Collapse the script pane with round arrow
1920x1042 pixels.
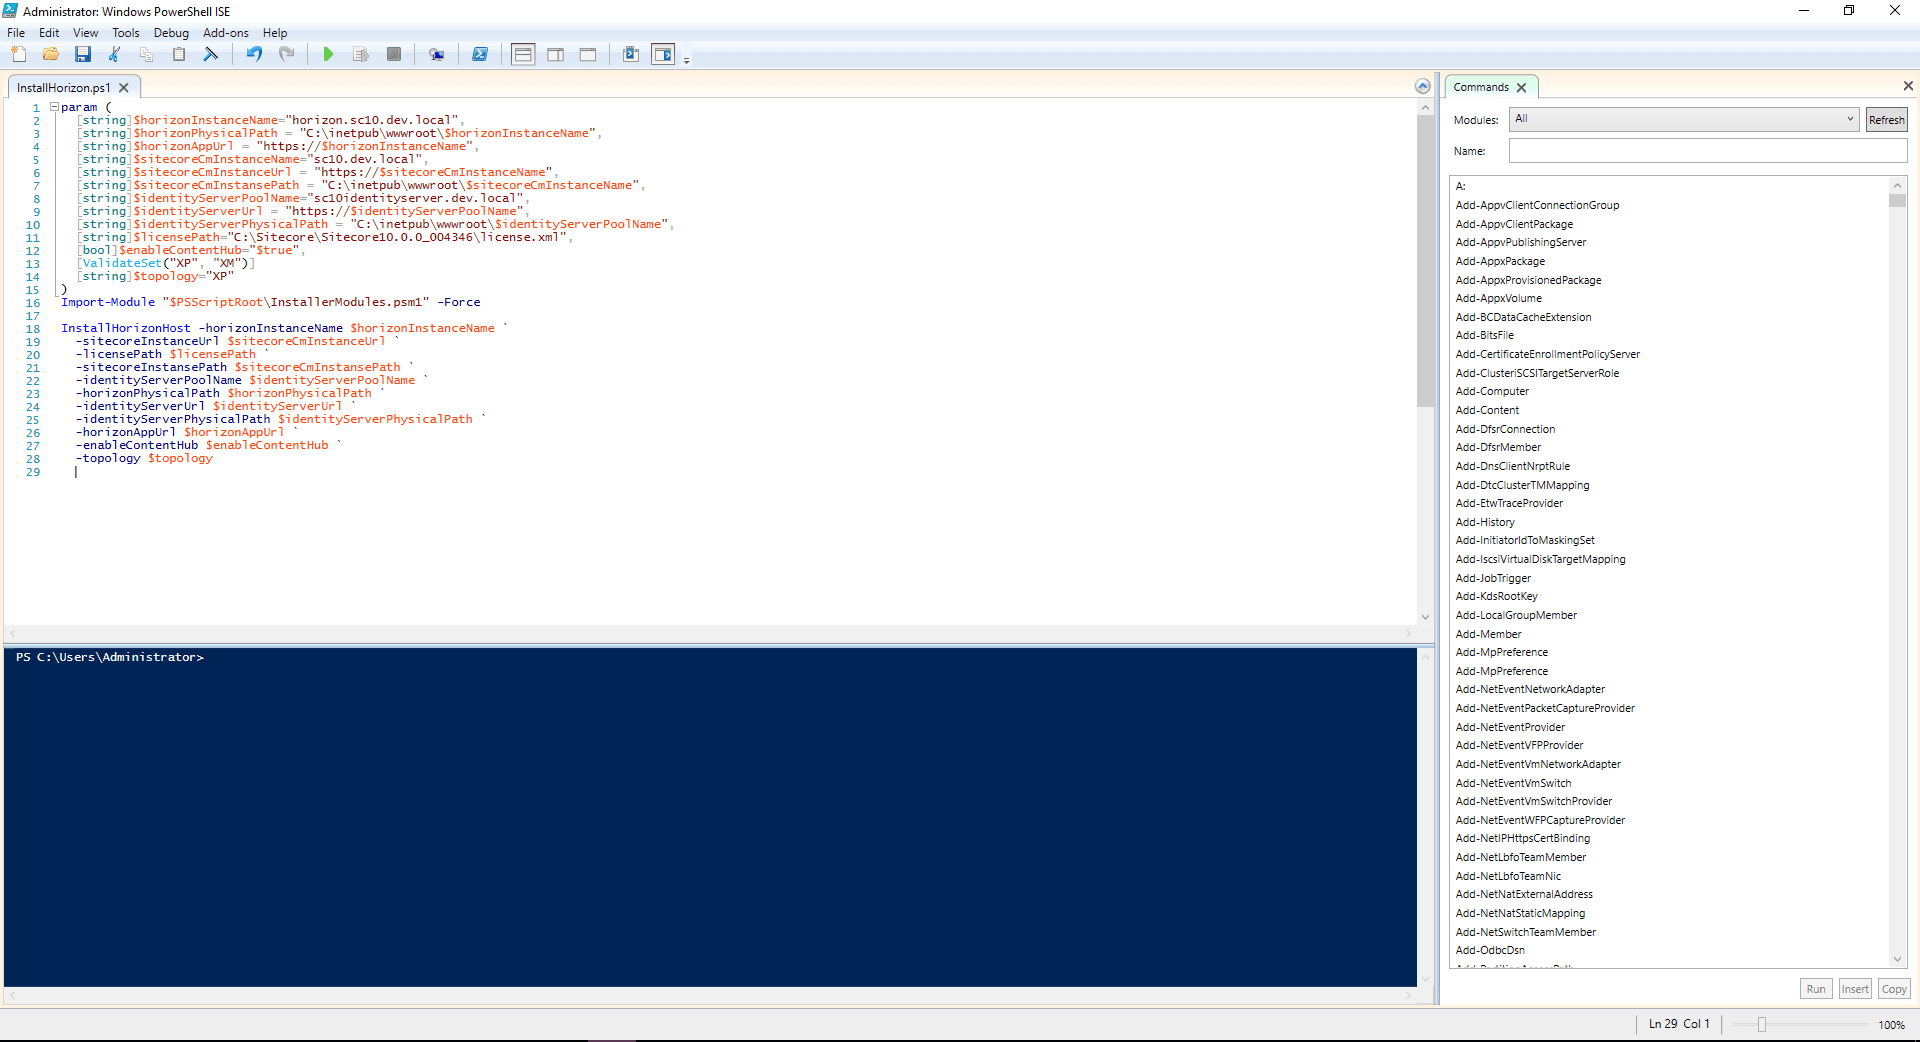[x=1423, y=86]
